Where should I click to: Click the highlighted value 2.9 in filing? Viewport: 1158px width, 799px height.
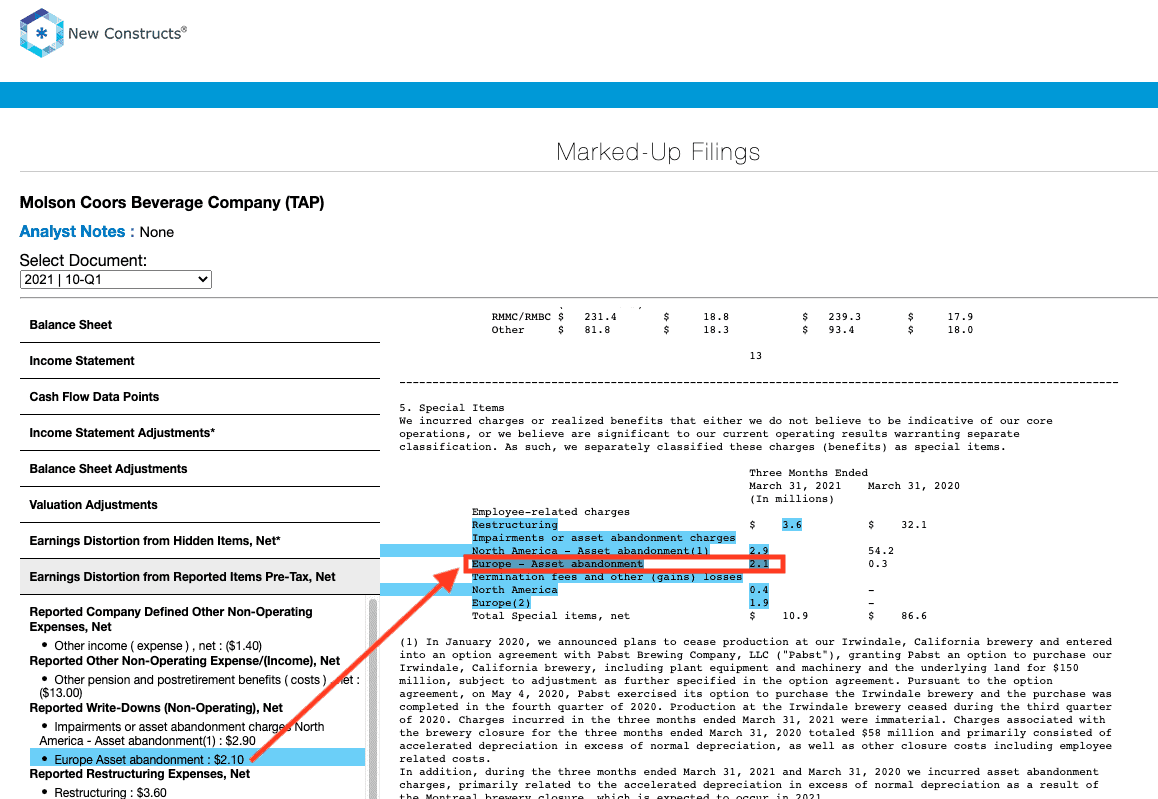point(758,551)
